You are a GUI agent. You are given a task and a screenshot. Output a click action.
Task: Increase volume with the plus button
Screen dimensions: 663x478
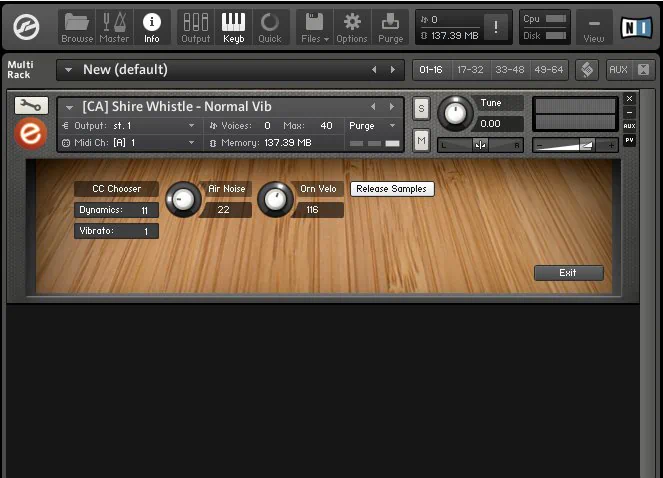[611, 146]
